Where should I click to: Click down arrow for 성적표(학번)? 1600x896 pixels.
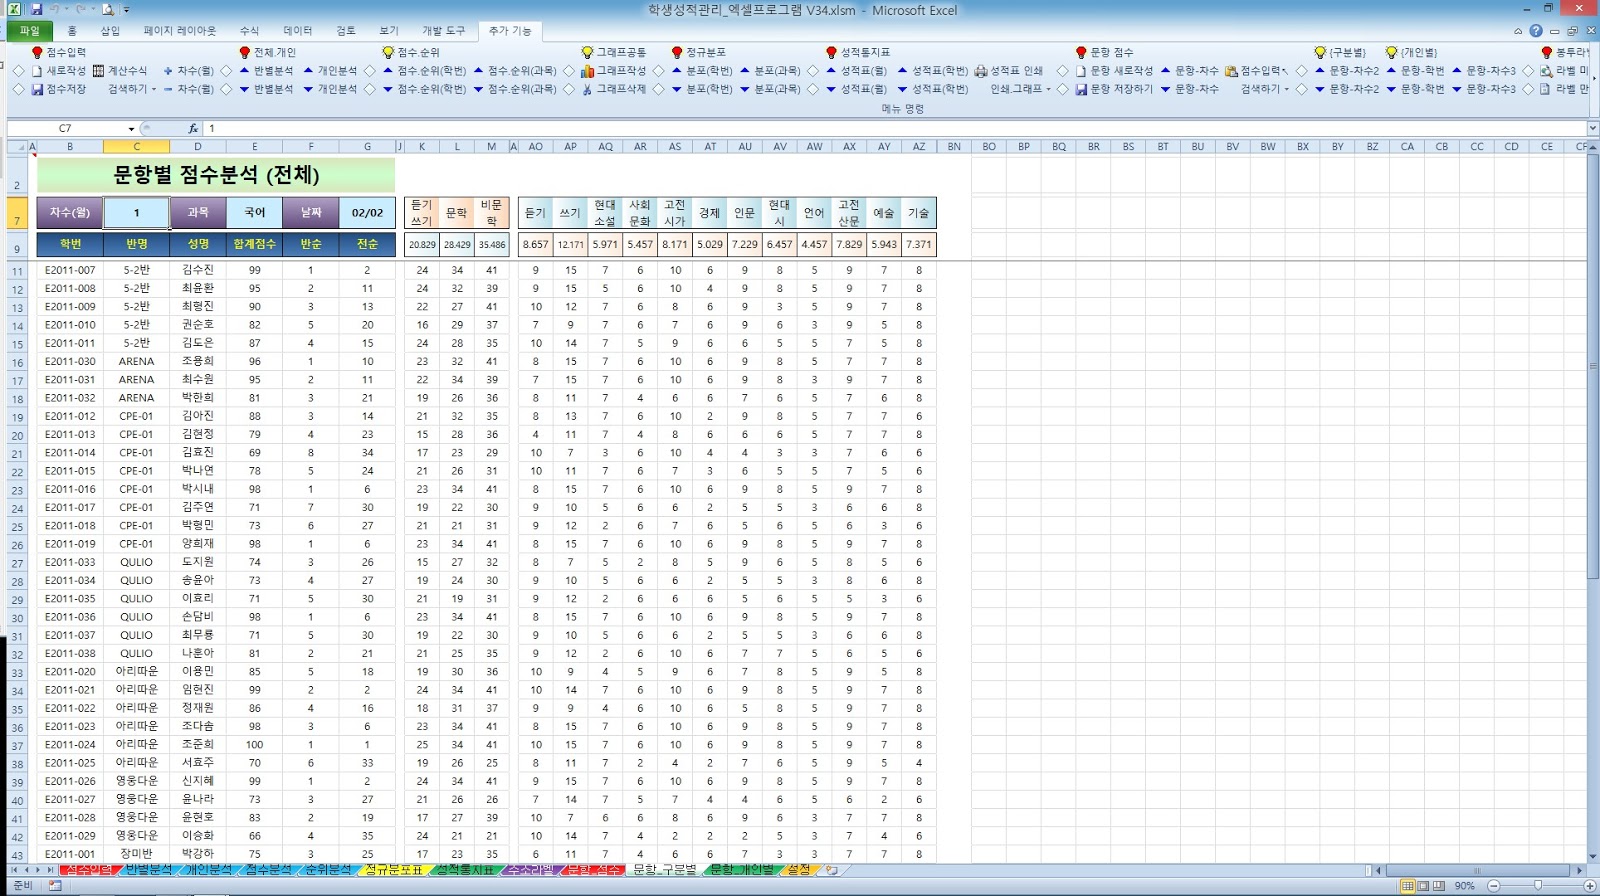tap(902, 89)
